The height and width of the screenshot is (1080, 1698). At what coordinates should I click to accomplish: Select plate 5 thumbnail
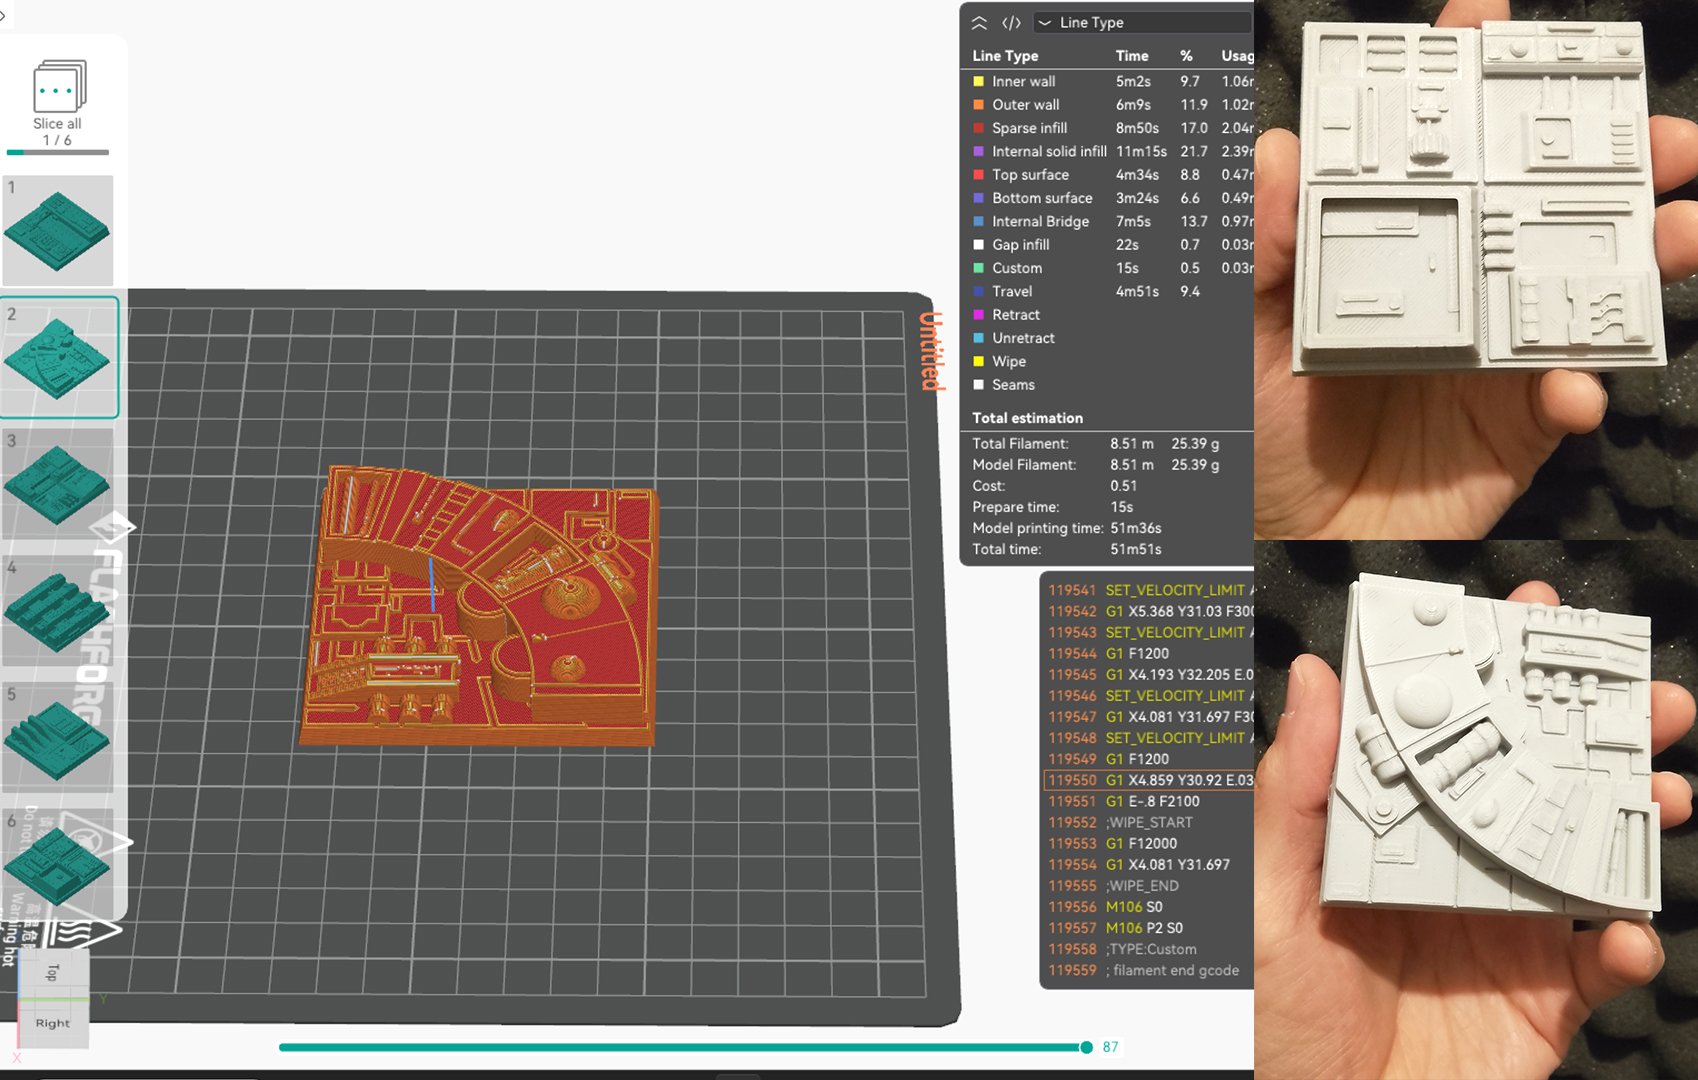(58, 738)
